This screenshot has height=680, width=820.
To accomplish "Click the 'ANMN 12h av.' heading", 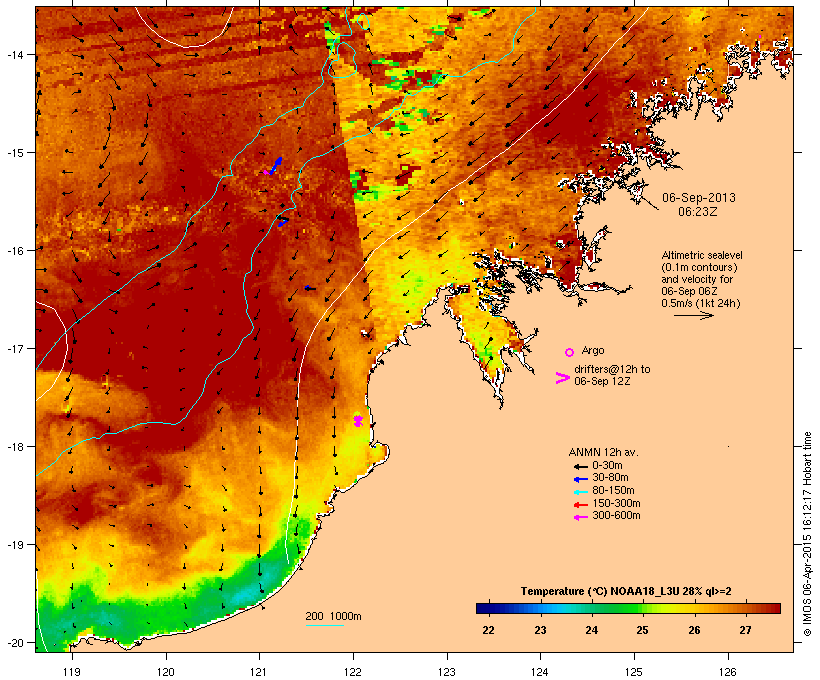I will tap(603, 452).
